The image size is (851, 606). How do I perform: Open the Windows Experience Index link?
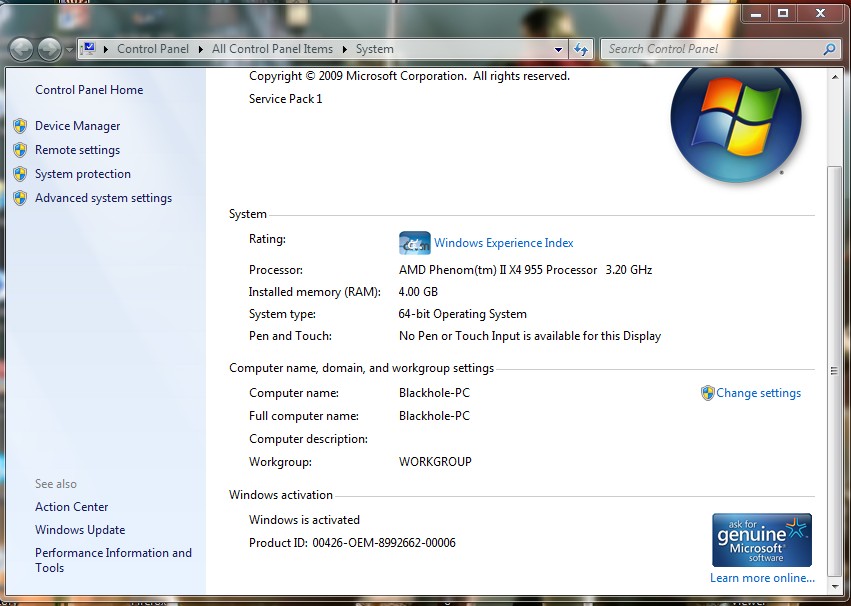click(x=504, y=243)
